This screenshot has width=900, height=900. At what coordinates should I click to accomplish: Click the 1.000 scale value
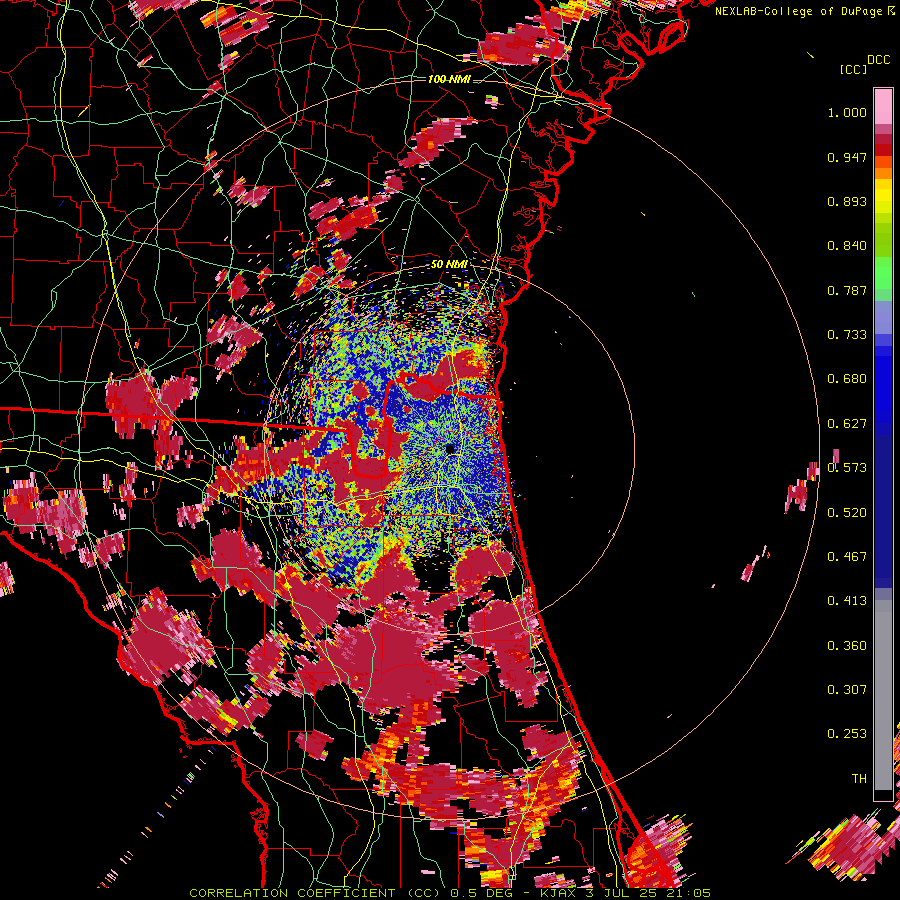click(847, 112)
